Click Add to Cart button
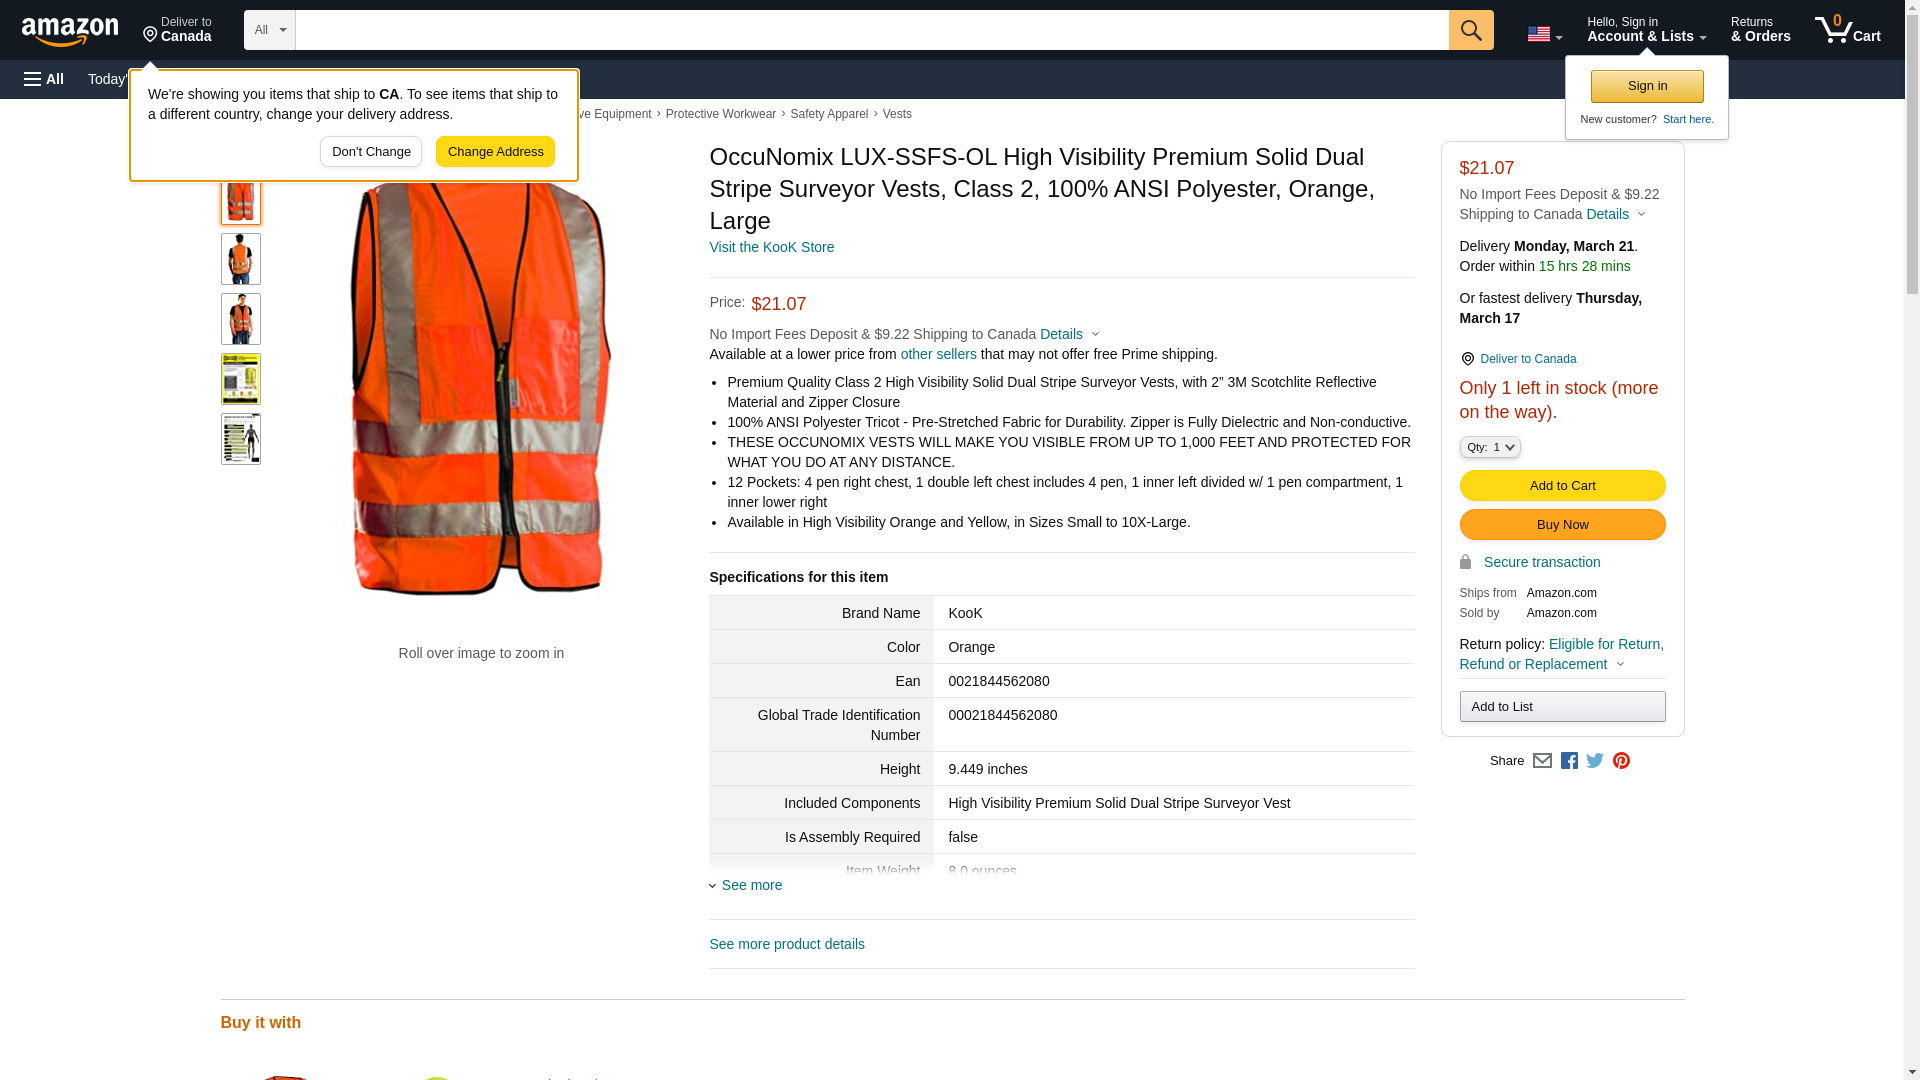The width and height of the screenshot is (1920, 1080). click(1562, 486)
